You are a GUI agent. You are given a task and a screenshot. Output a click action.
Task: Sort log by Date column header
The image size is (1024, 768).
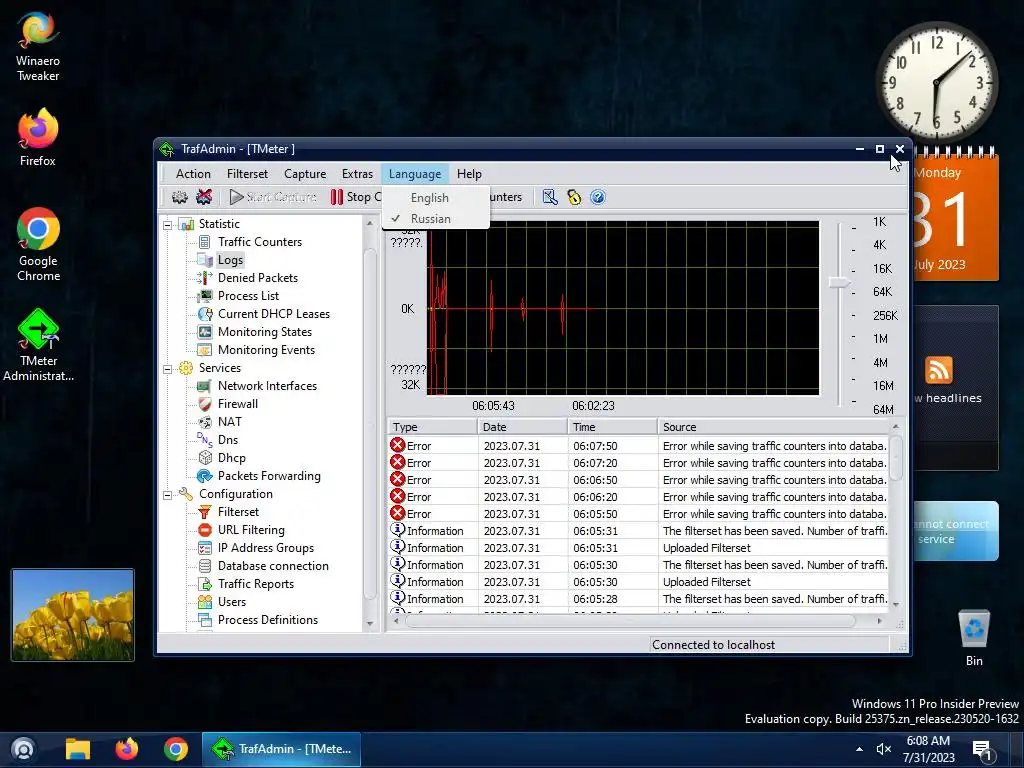pos(522,427)
